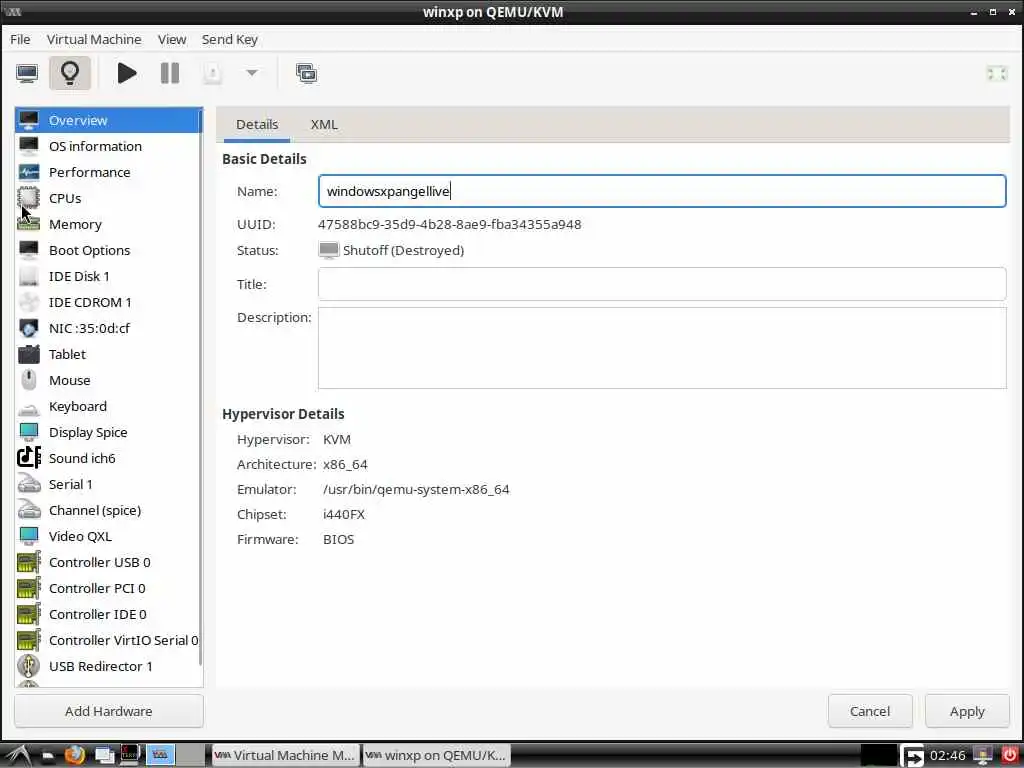Open OS information entry
Screen dimensions: 1024x768
pos(108,146)
